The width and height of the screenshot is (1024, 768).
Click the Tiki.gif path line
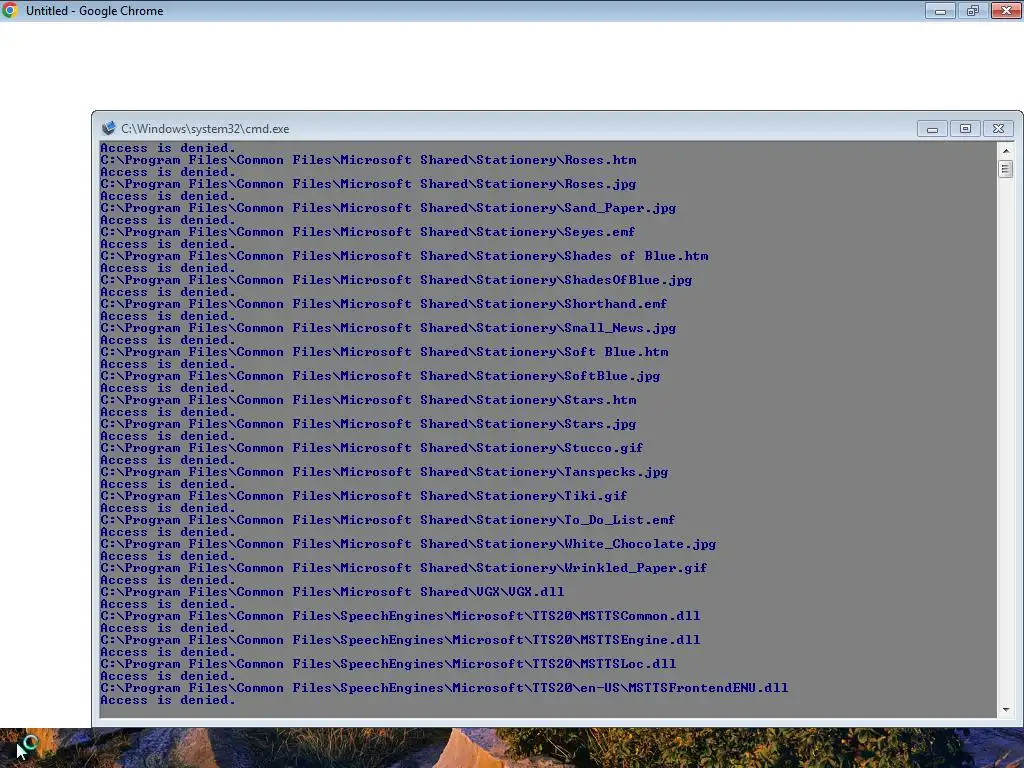(x=364, y=496)
